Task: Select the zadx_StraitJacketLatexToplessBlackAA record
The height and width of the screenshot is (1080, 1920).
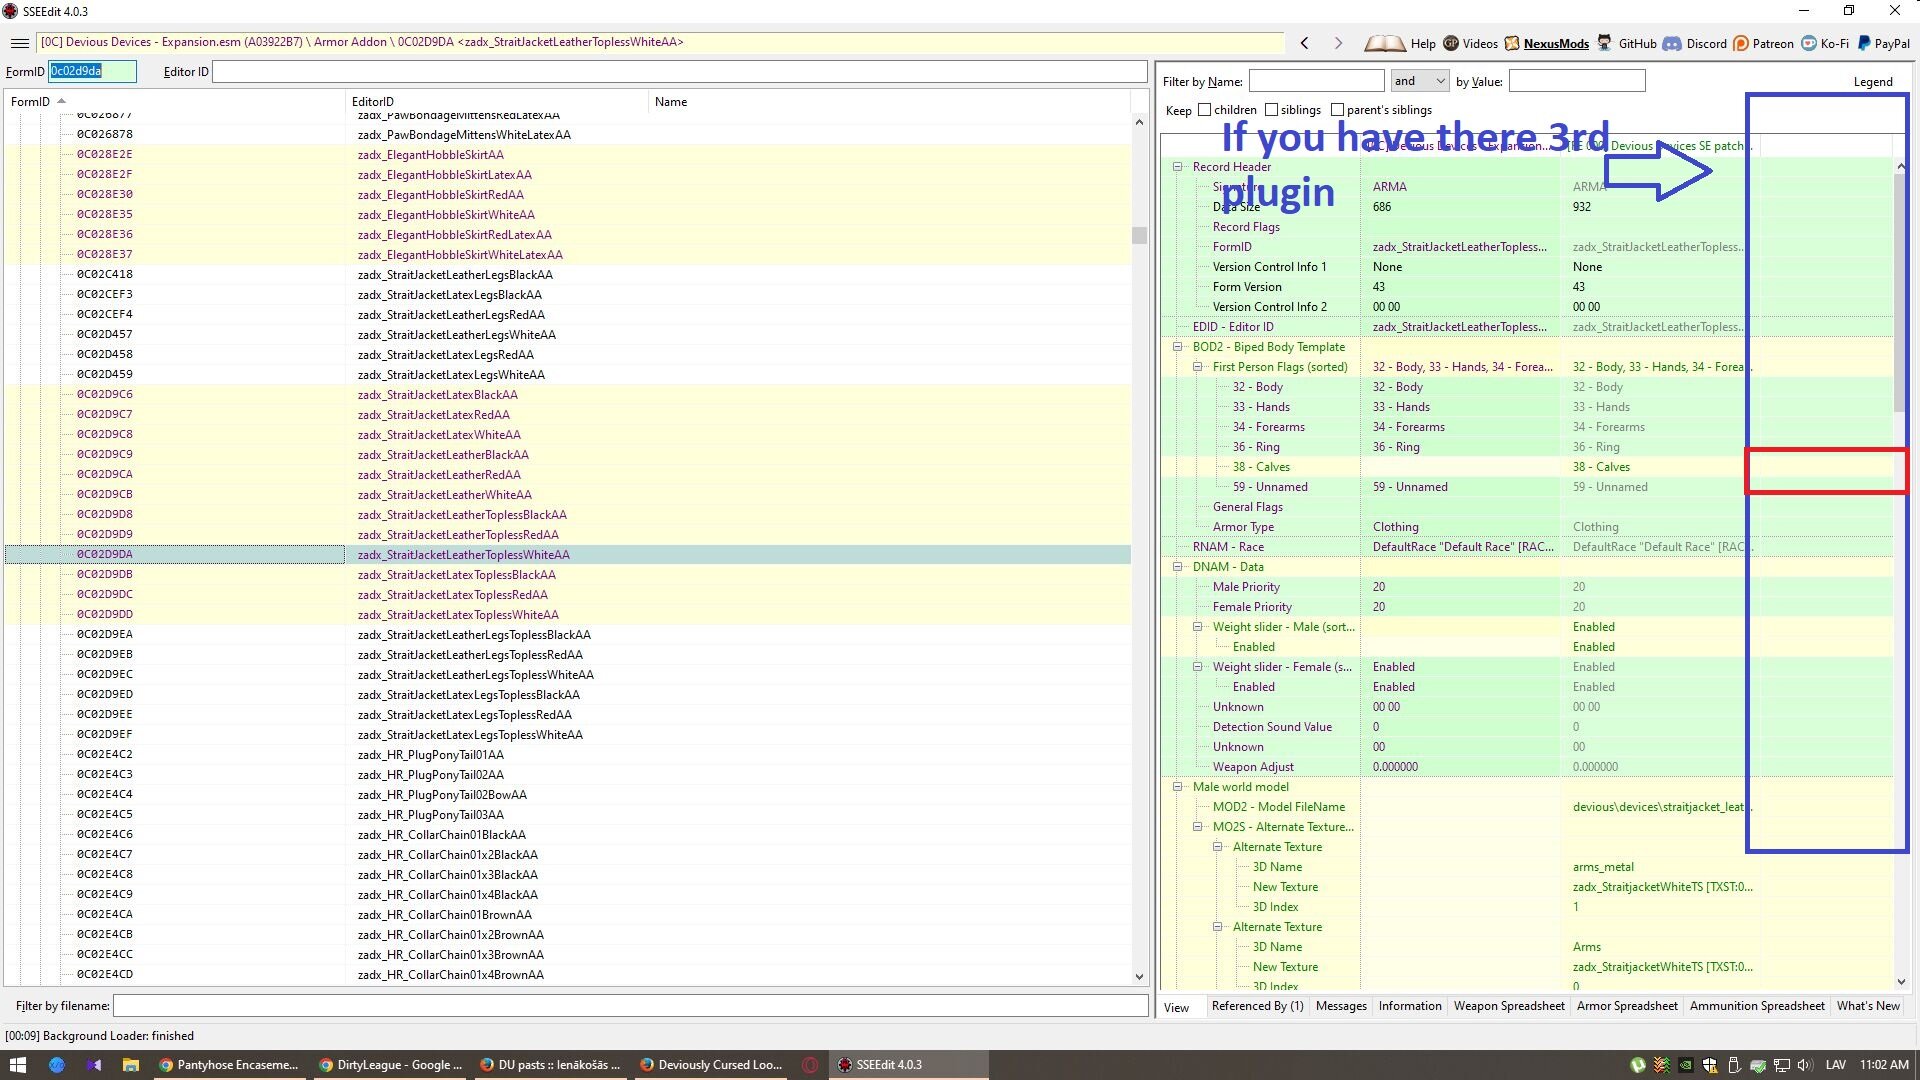Action: click(x=456, y=575)
